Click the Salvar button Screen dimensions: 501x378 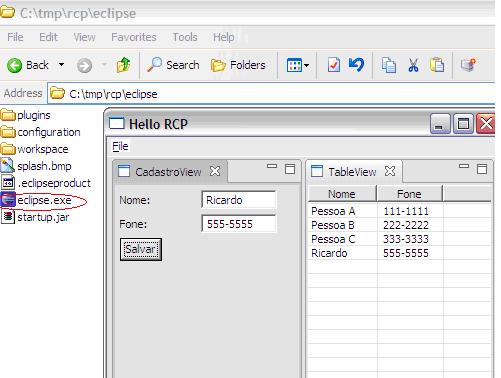click(141, 249)
